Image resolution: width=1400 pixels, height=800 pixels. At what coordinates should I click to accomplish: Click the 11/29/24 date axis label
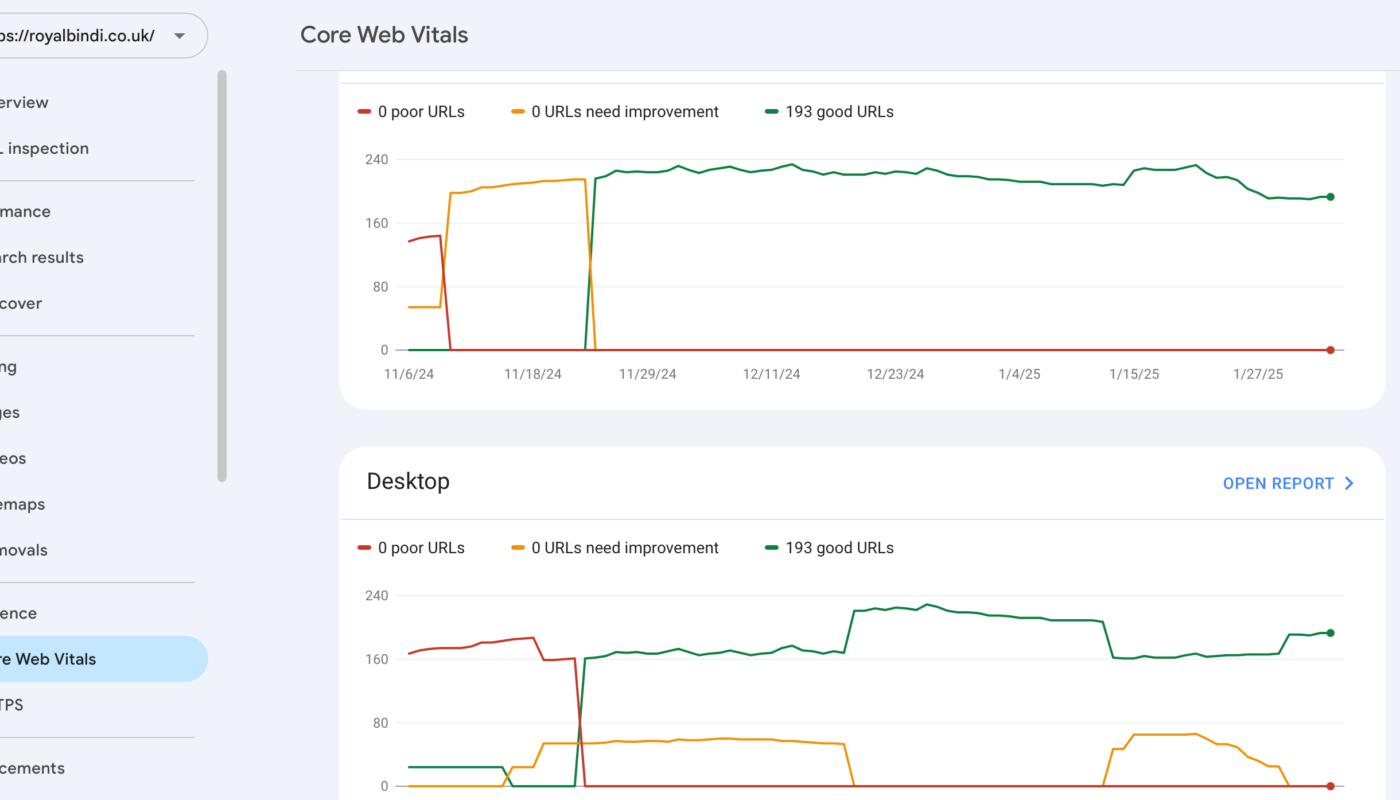[648, 374]
